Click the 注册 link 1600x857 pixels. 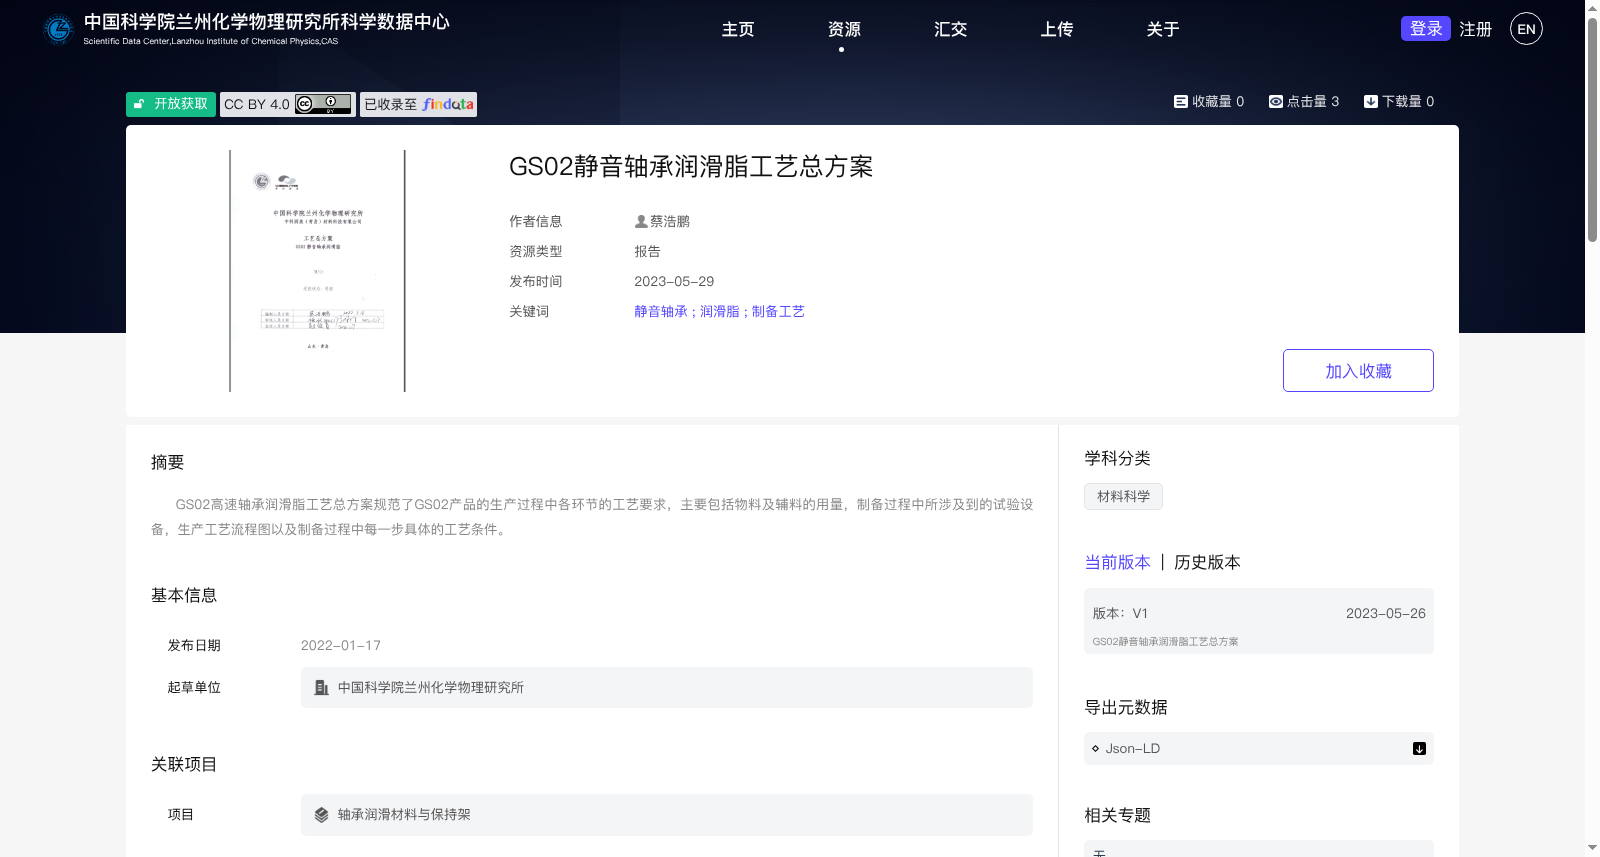[x=1475, y=29]
